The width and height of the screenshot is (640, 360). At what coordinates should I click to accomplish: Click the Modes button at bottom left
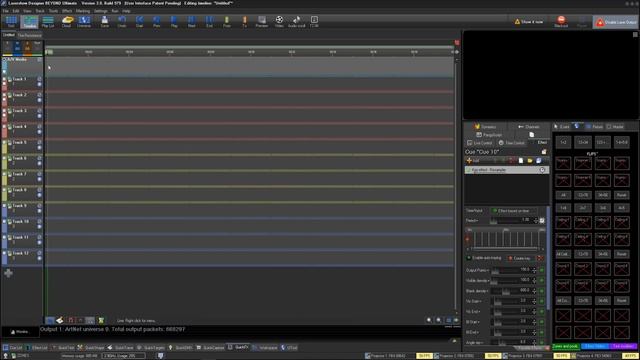click(x=20, y=332)
